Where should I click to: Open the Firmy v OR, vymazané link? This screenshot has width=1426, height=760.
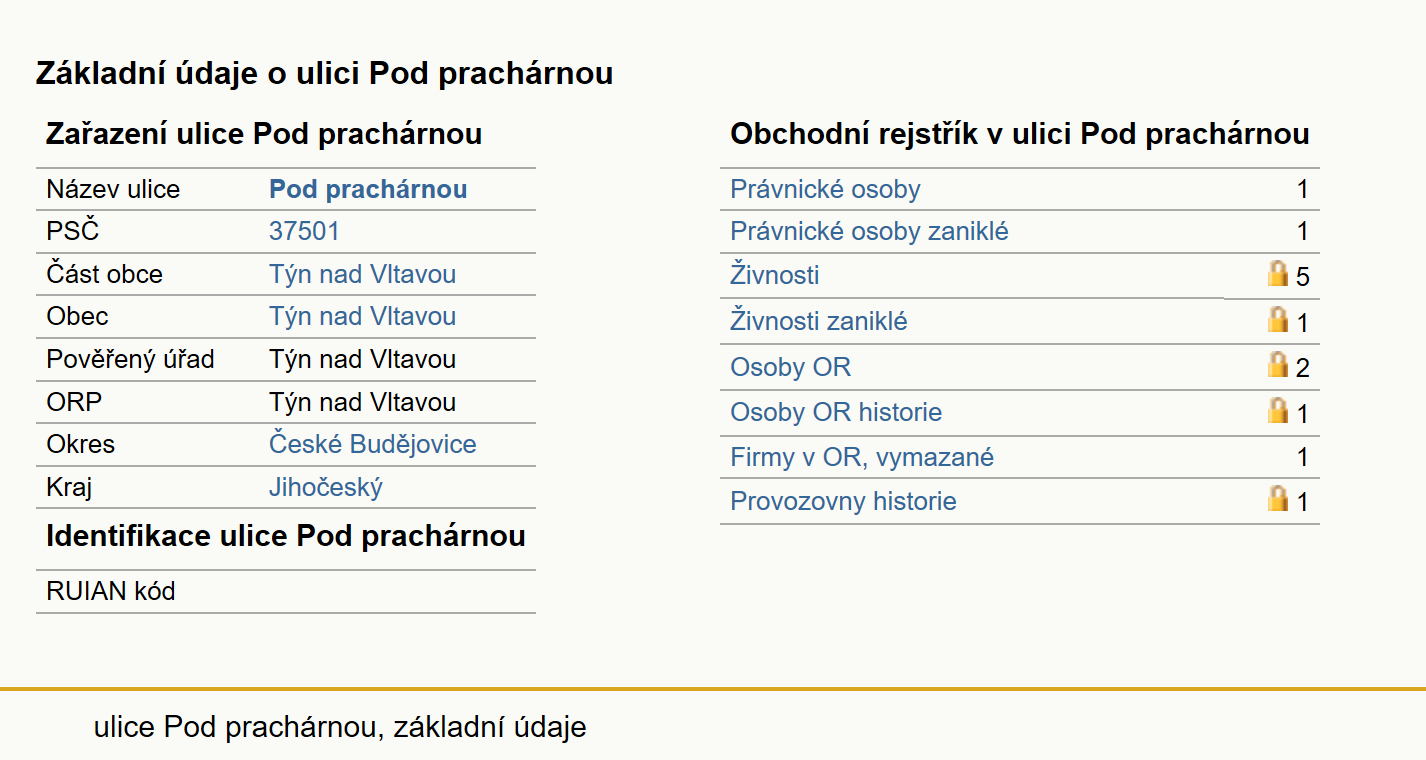click(862, 458)
